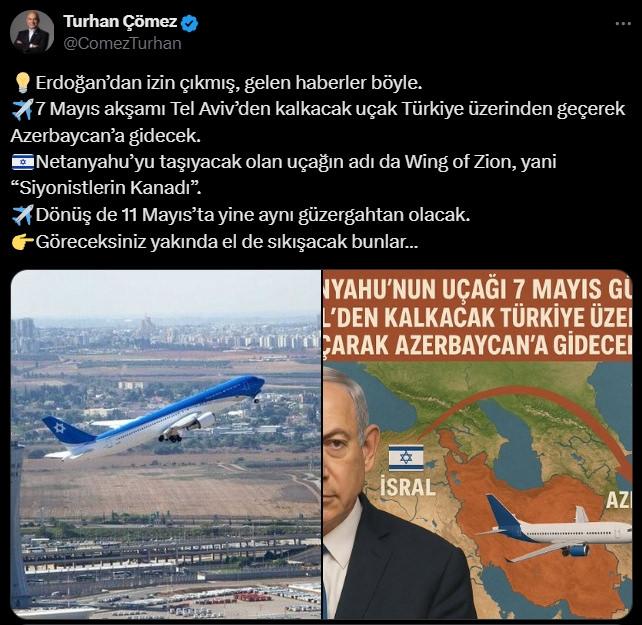Image resolution: width=642 pixels, height=625 pixels.
Task: Open Turhan Çömez's profile avatar
Action: [32, 32]
